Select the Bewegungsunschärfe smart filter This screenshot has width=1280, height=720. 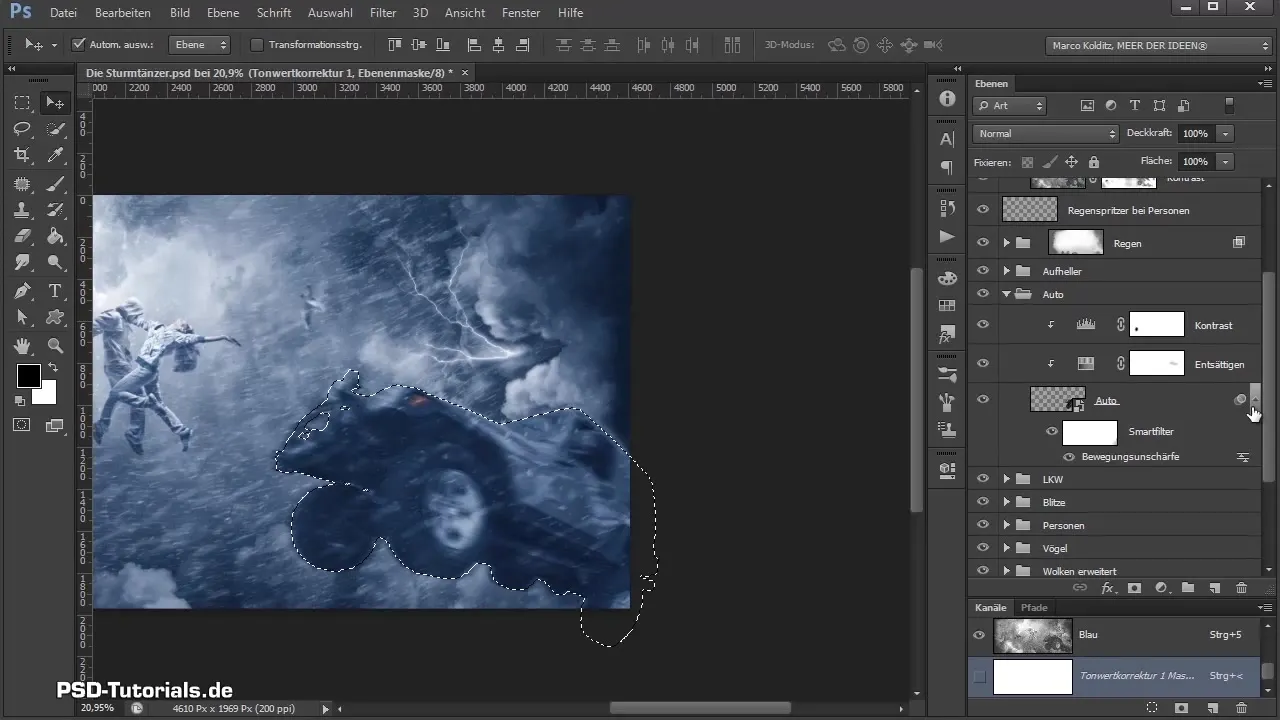(1130, 456)
